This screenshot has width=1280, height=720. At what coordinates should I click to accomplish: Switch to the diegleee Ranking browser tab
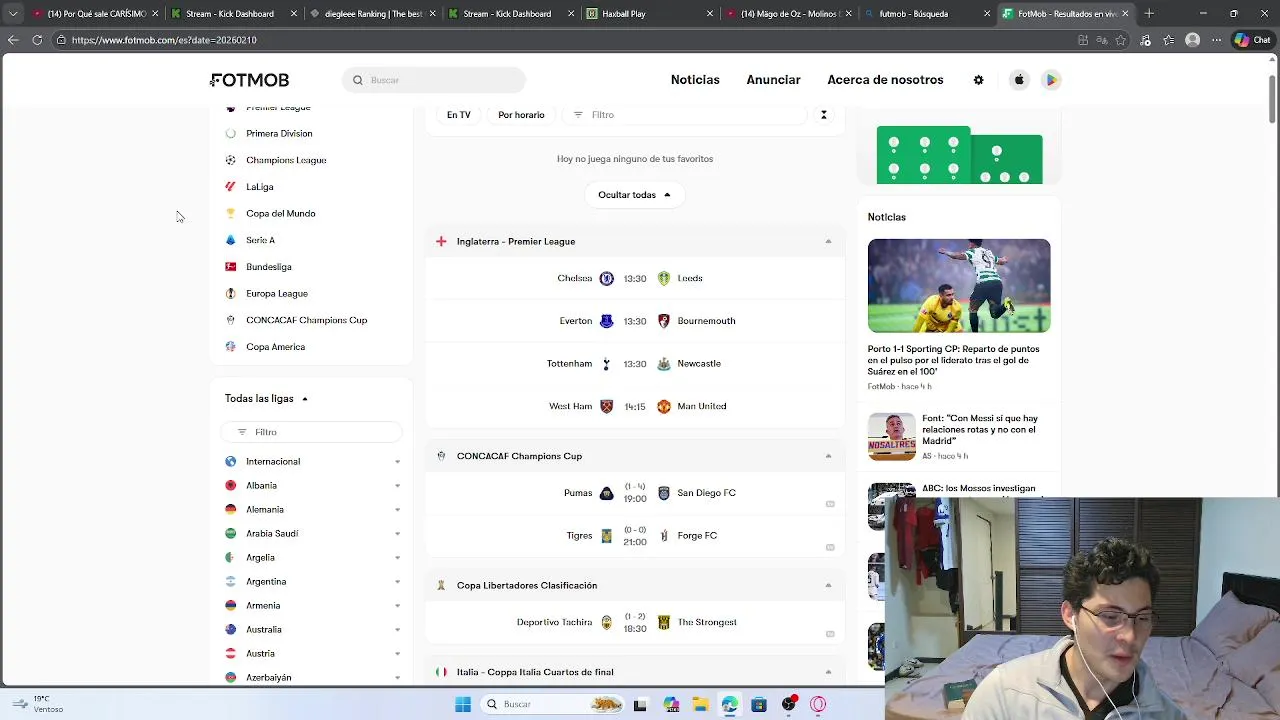coord(371,14)
